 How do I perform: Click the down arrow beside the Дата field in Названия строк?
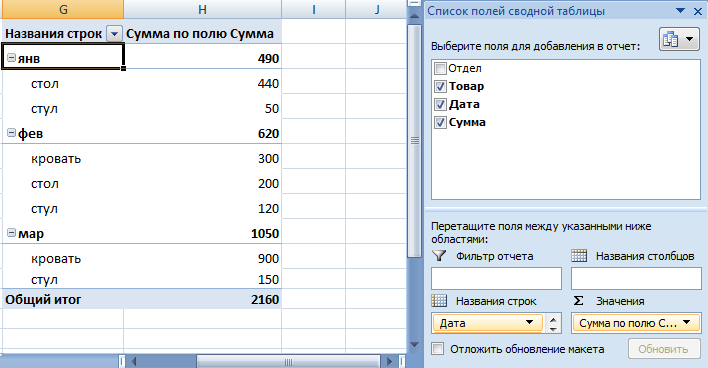pos(554,329)
